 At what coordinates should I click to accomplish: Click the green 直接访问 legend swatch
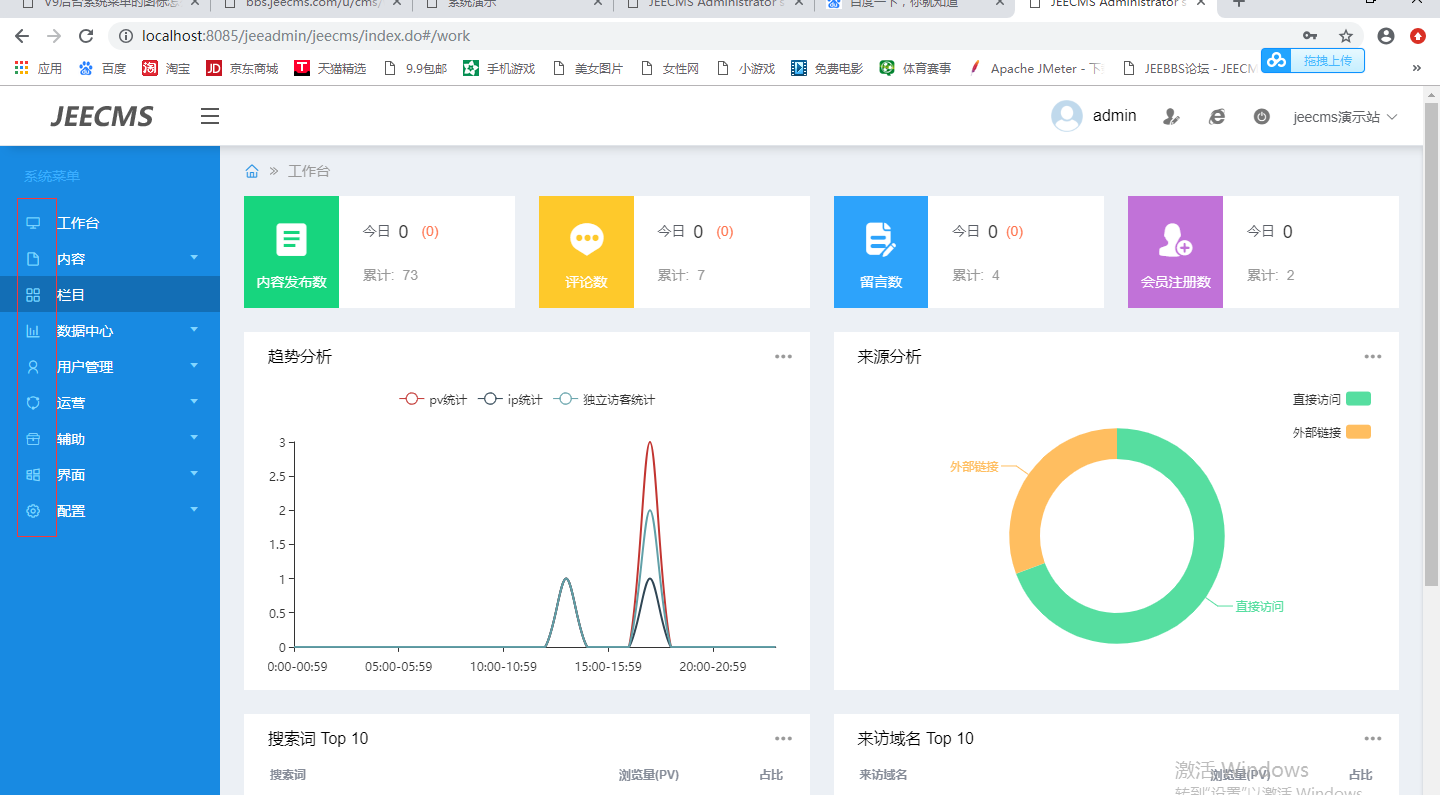click(x=1357, y=399)
